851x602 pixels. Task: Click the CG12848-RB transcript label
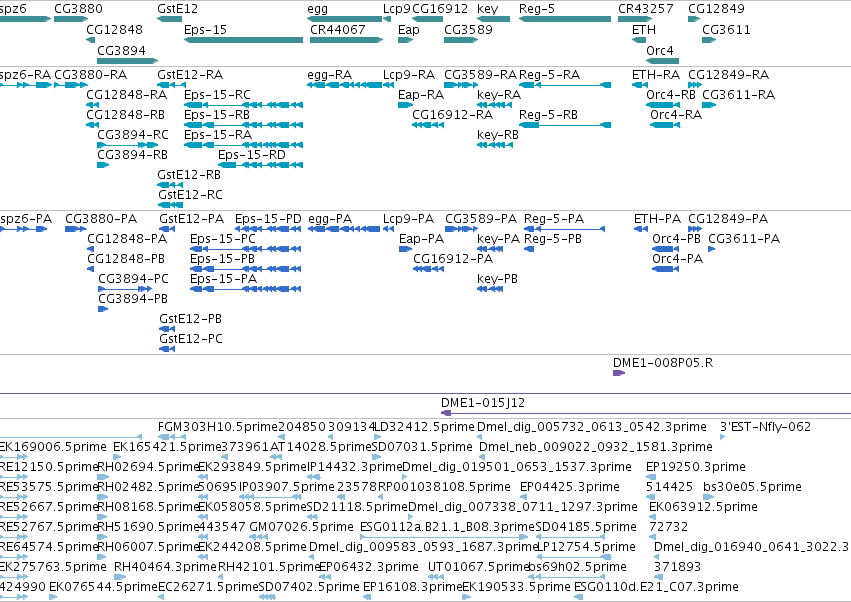pos(125,115)
